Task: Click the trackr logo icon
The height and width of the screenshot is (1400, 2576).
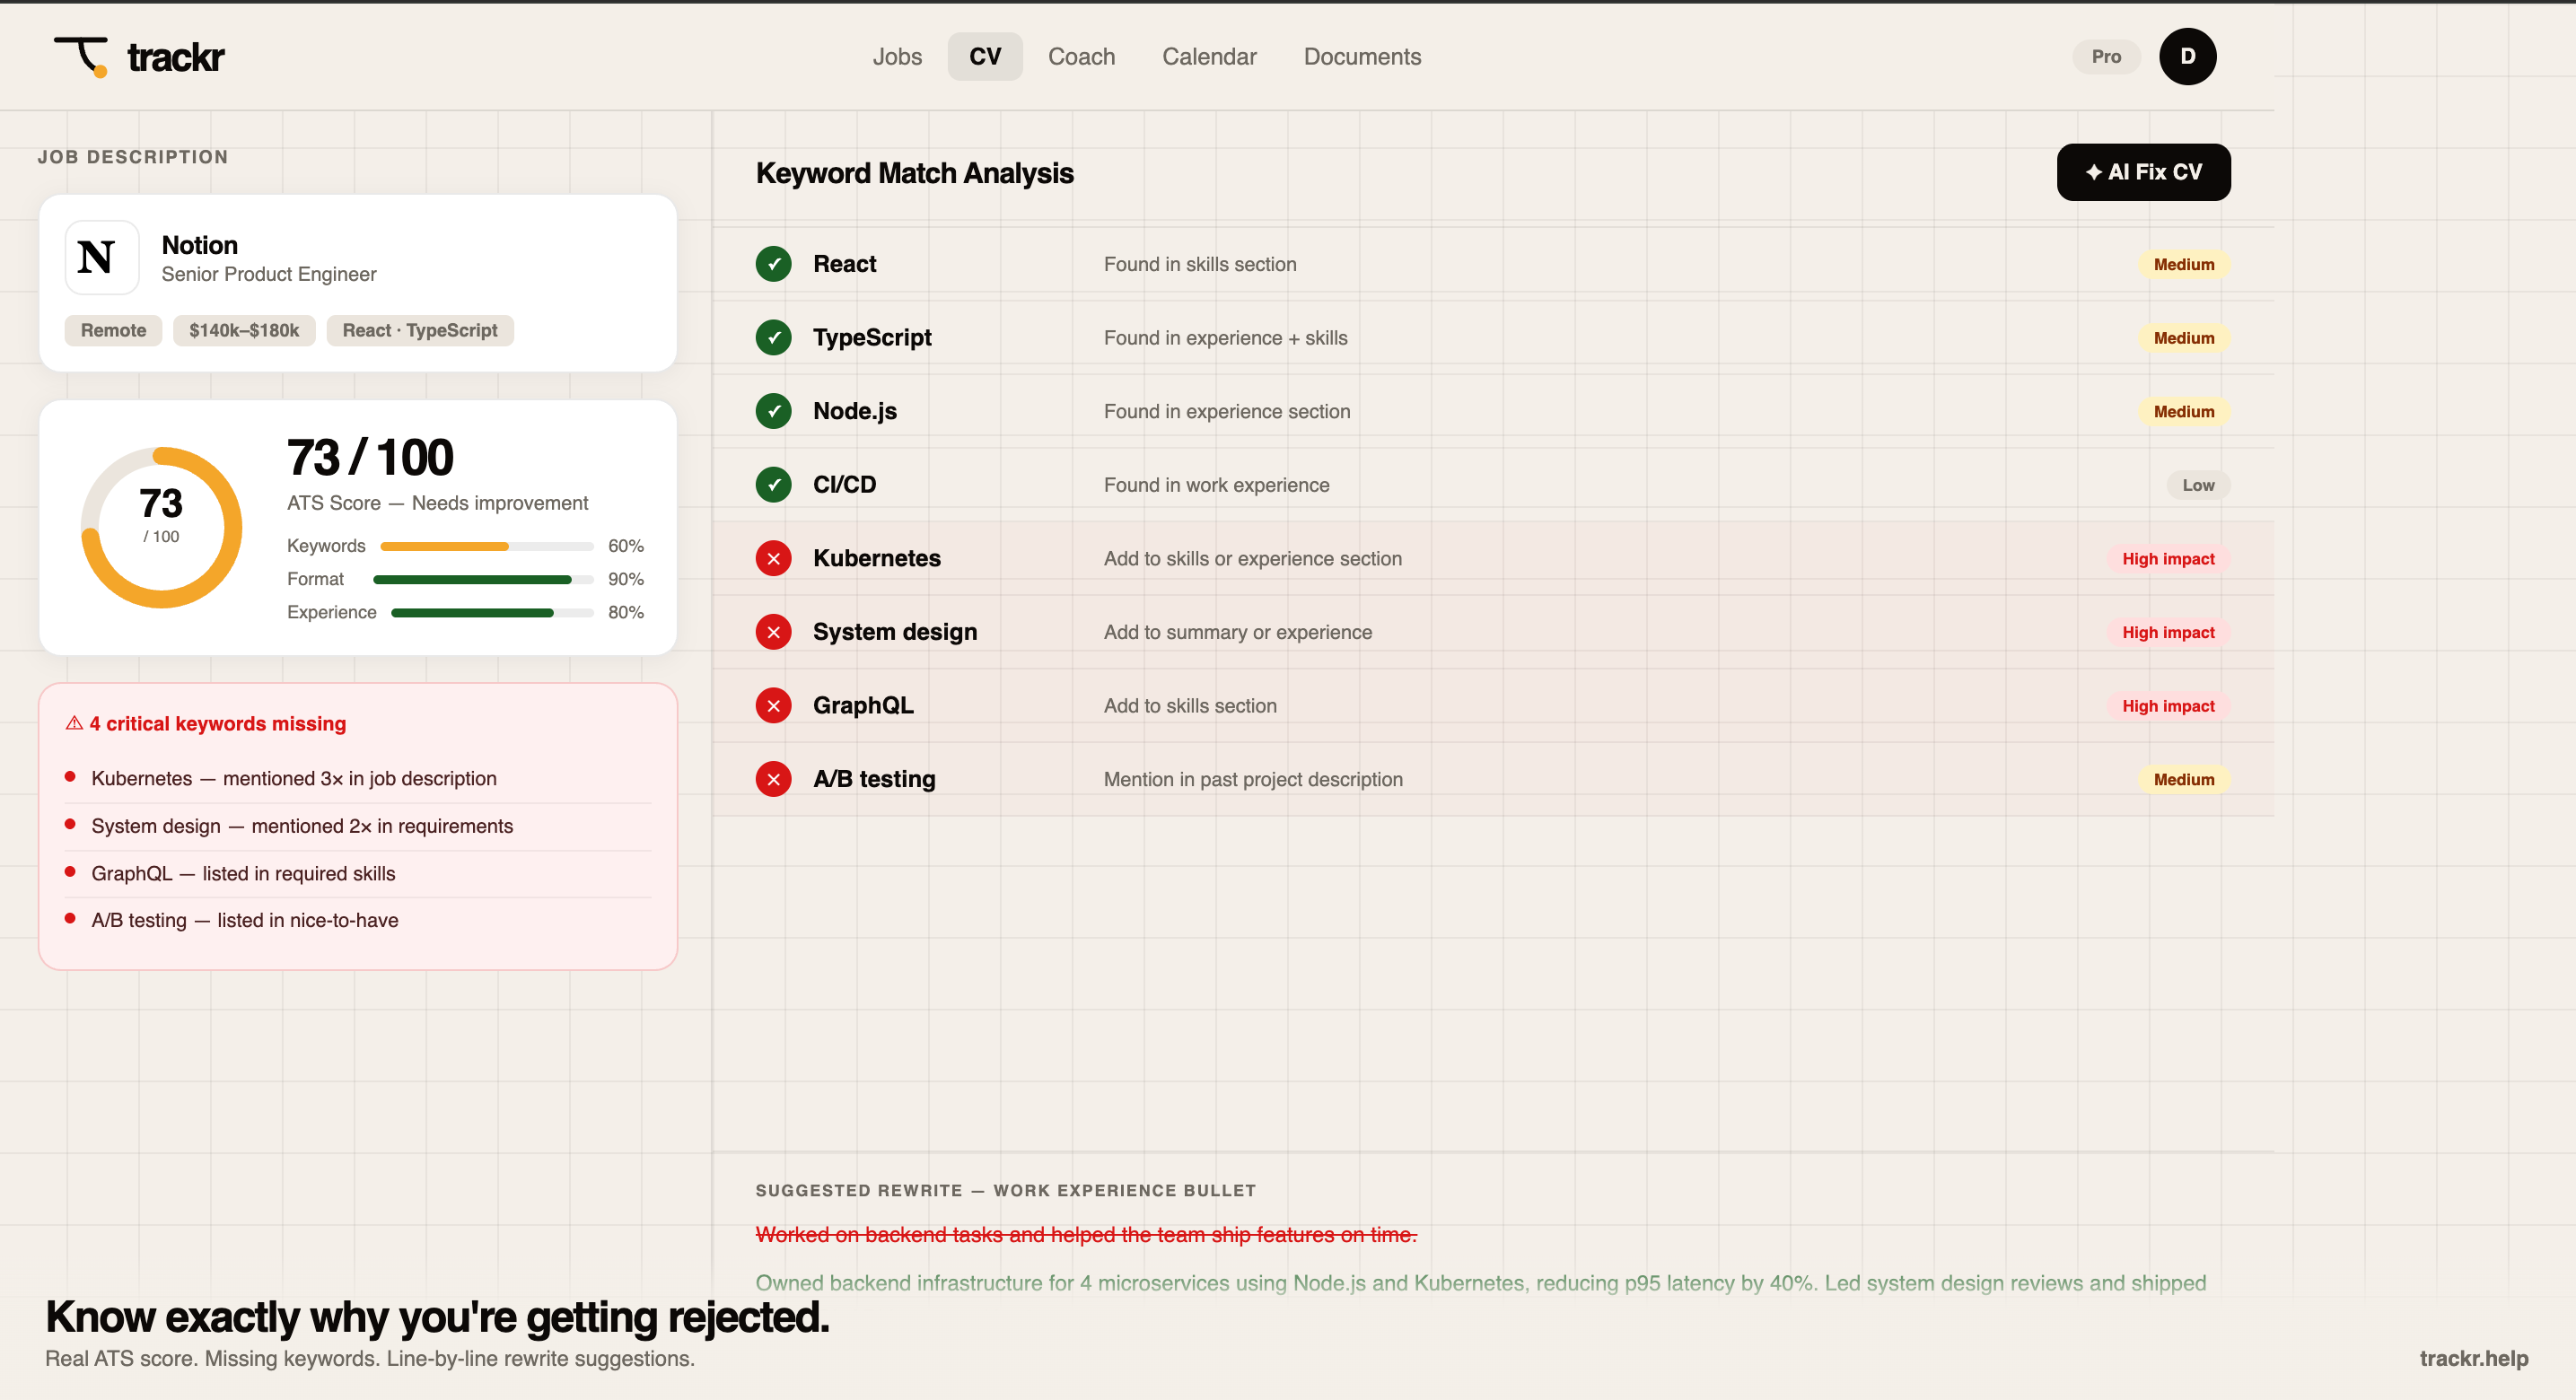Action: (82, 57)
